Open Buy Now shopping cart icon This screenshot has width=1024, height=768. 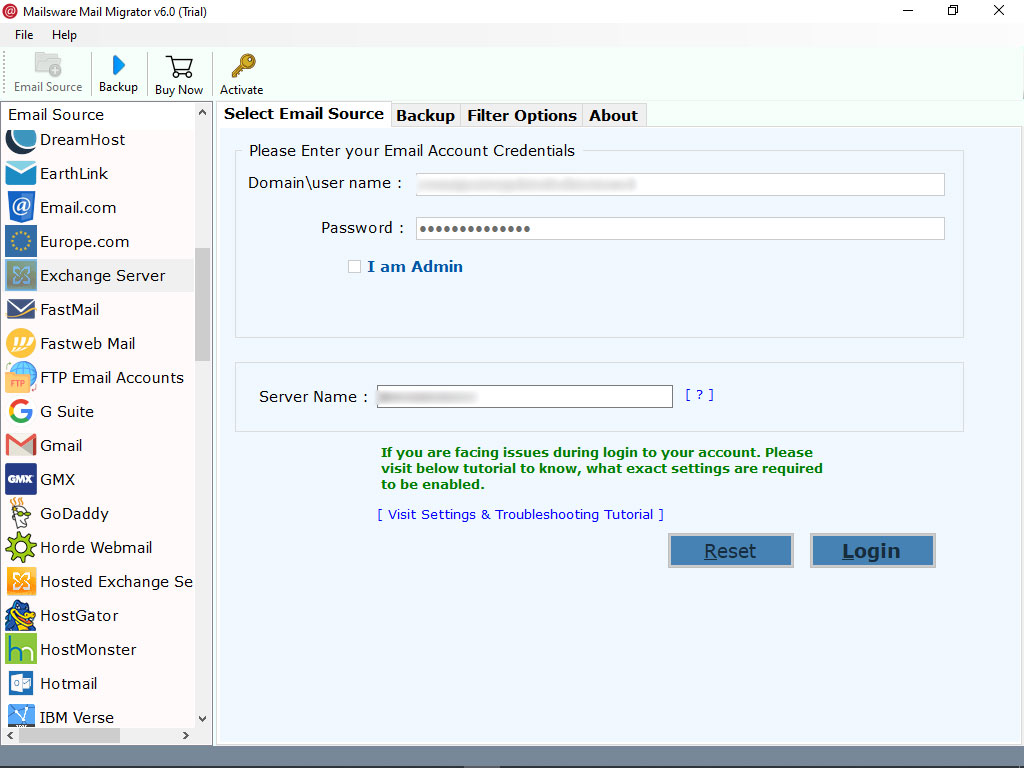click(179, 67)
